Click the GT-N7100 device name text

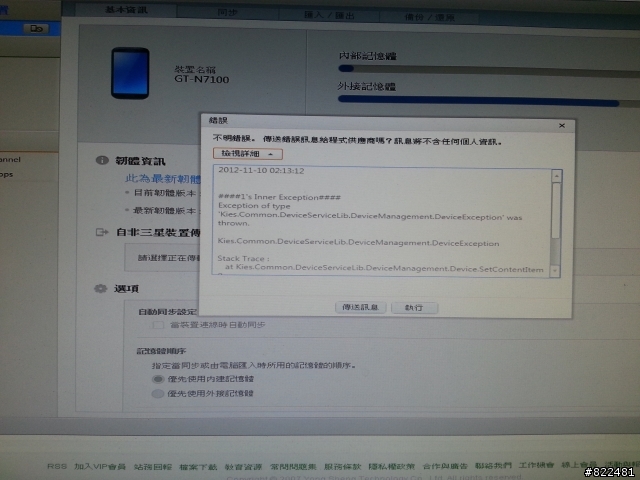[x=202, y=79]
